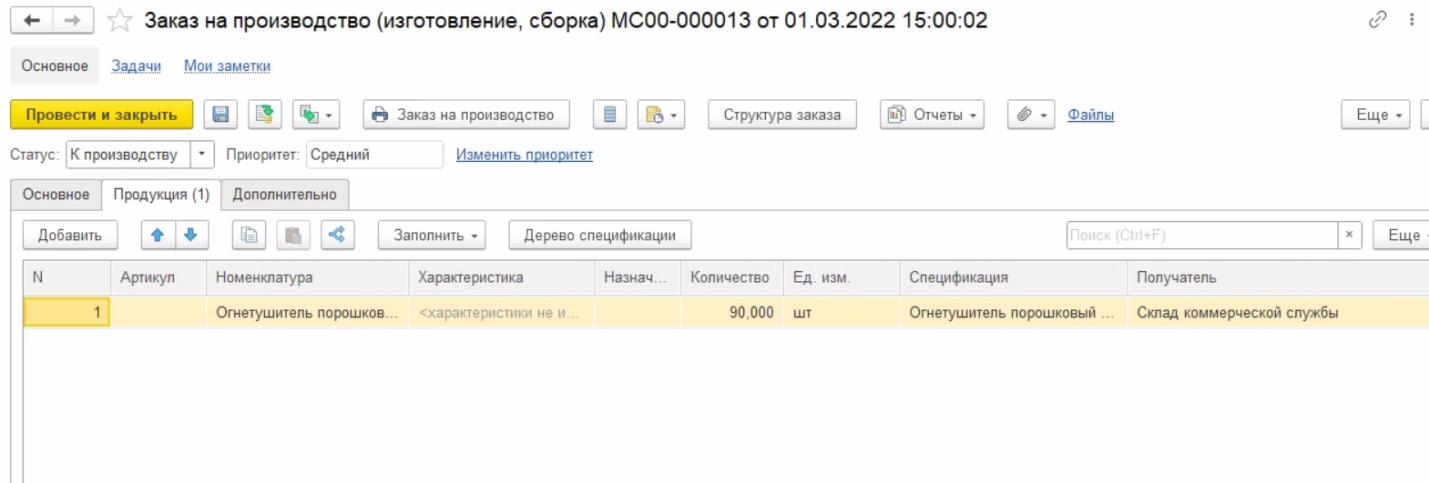Save document using the floppy disk icon
Image resolution: width=1429 pixels, height=483 pixels.
220,115
